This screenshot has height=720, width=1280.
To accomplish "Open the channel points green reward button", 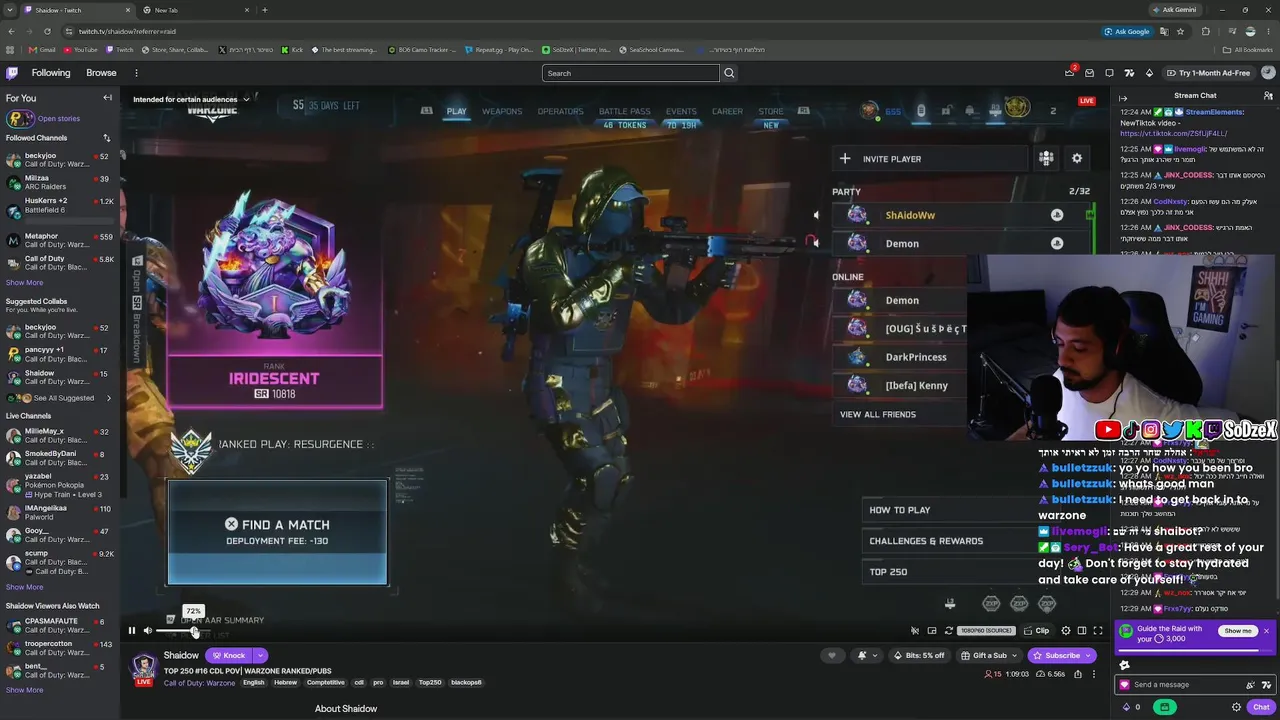I will (1164, 707).
